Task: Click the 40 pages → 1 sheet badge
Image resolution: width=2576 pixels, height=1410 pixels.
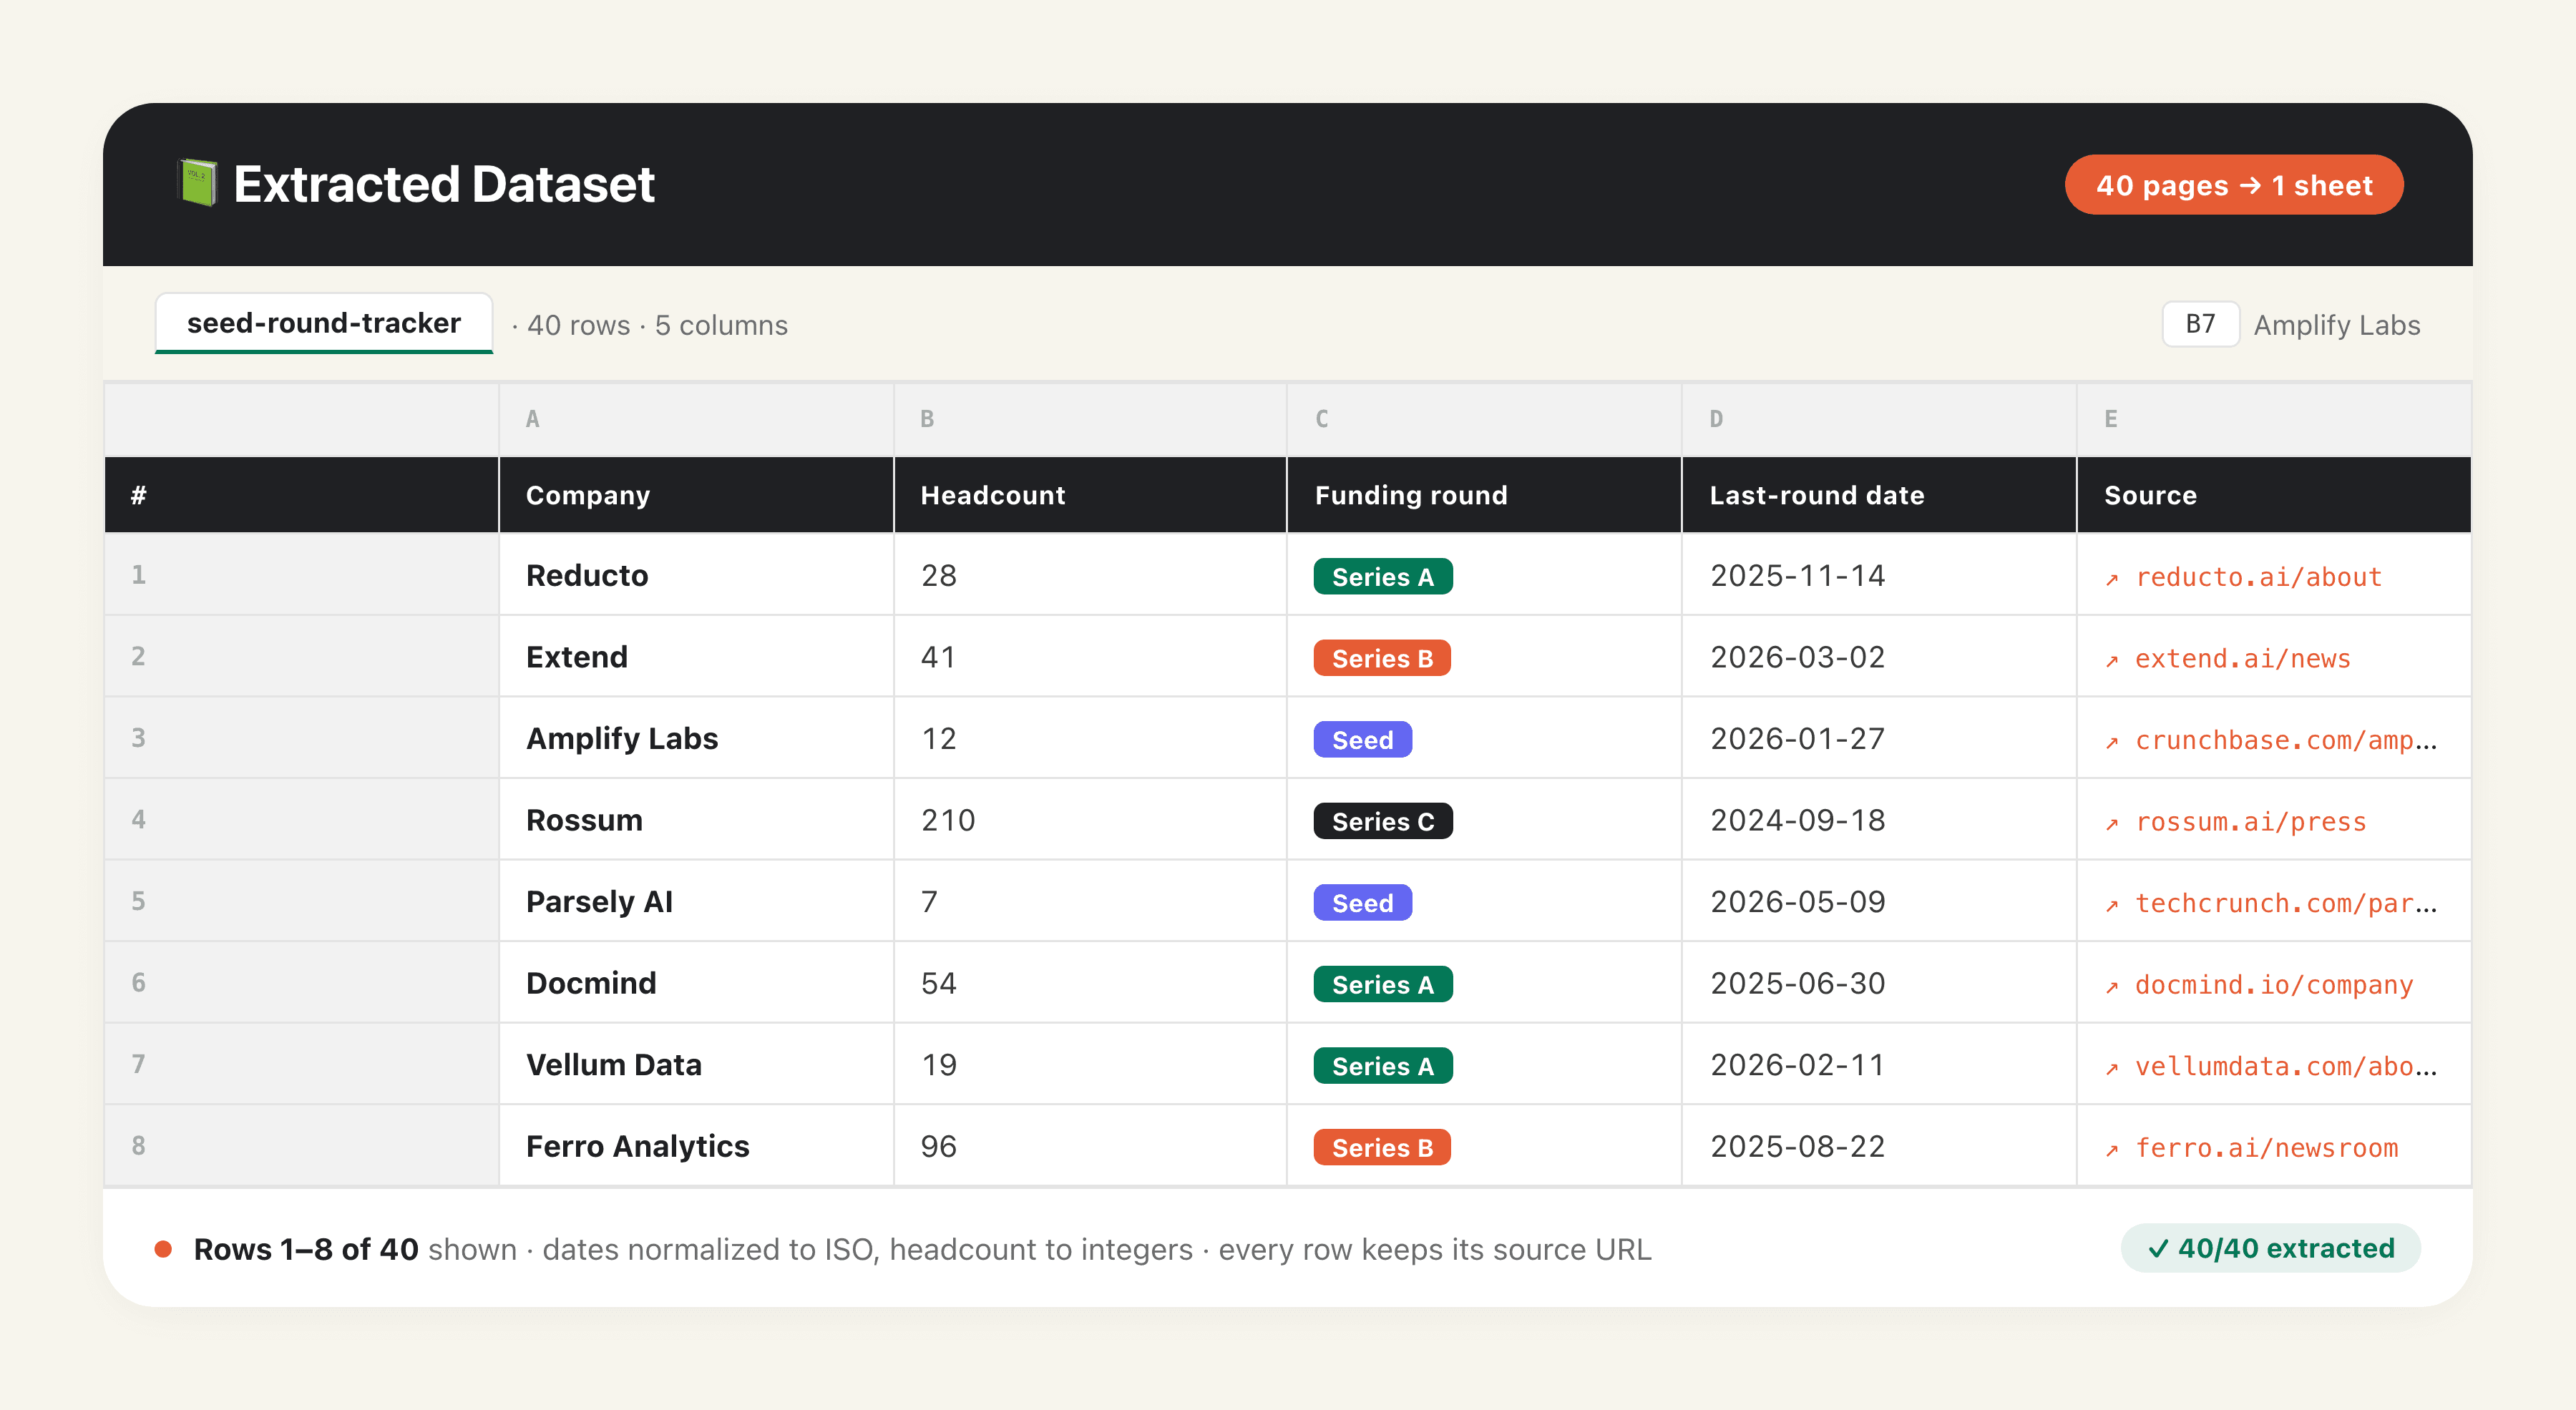Action: (x=2234, y=185)
